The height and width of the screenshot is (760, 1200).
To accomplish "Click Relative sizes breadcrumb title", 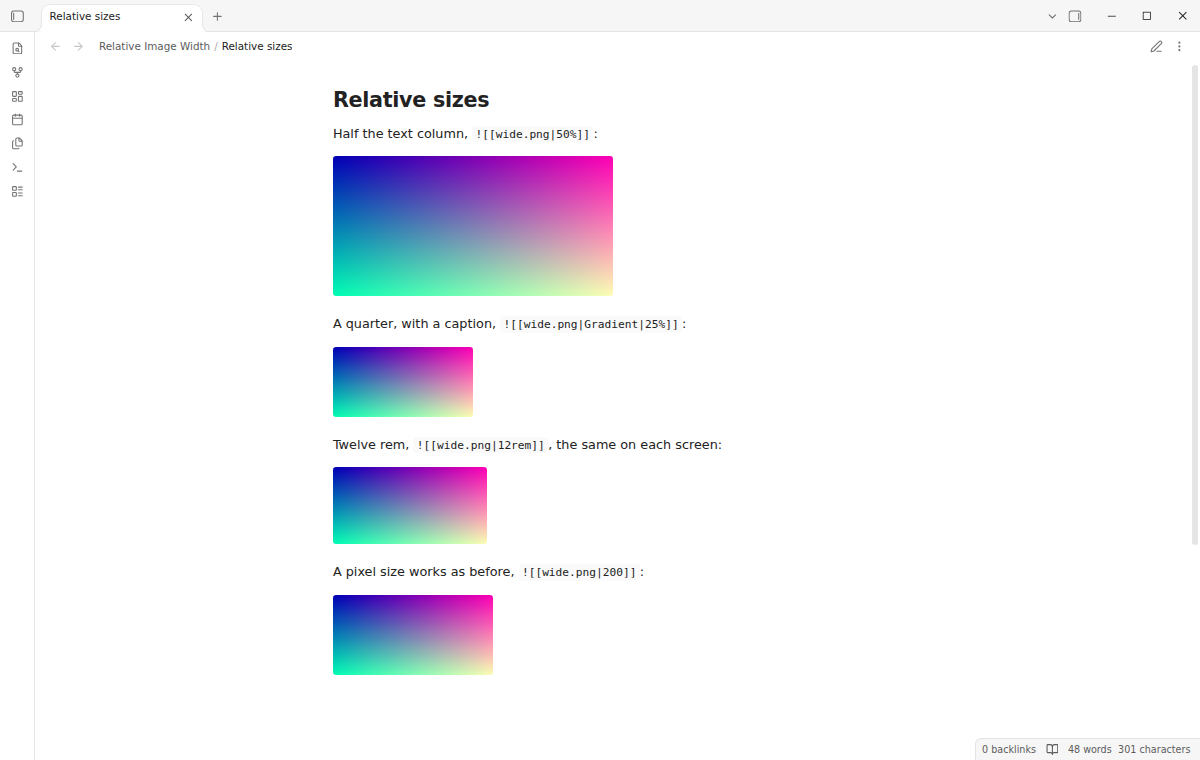I will pyautogui.click(x=257, y=46).
